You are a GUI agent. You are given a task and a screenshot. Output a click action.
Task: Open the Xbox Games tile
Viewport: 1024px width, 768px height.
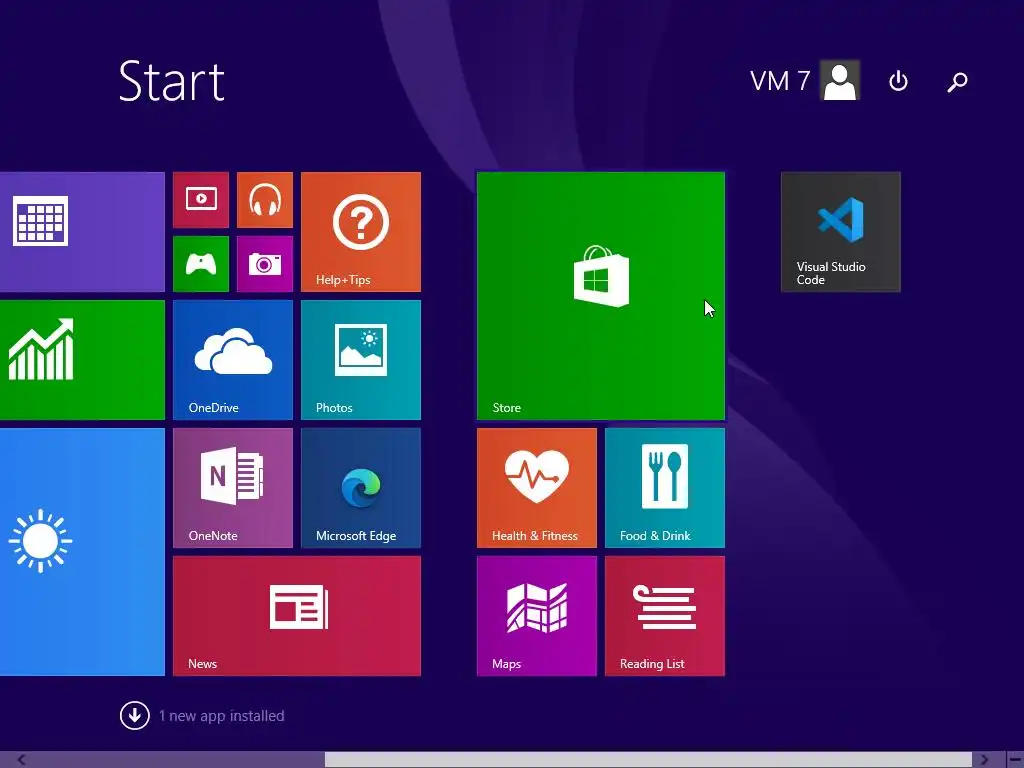pos(201,264)
